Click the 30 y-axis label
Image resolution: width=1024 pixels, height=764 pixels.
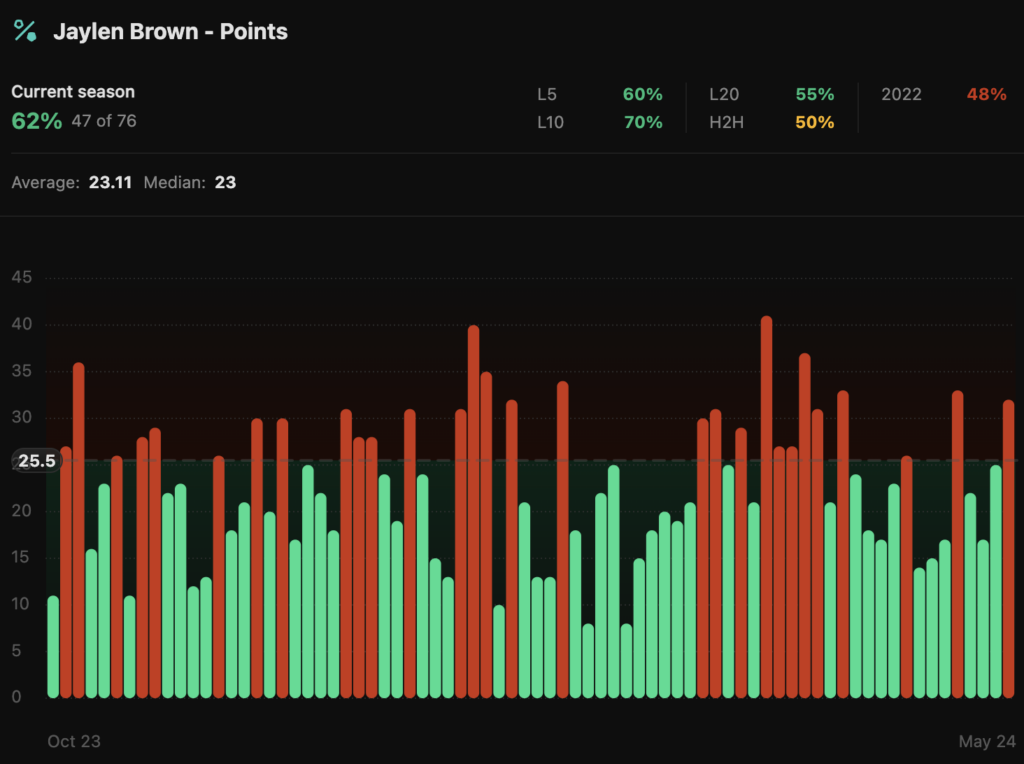[x=22, y=417]
